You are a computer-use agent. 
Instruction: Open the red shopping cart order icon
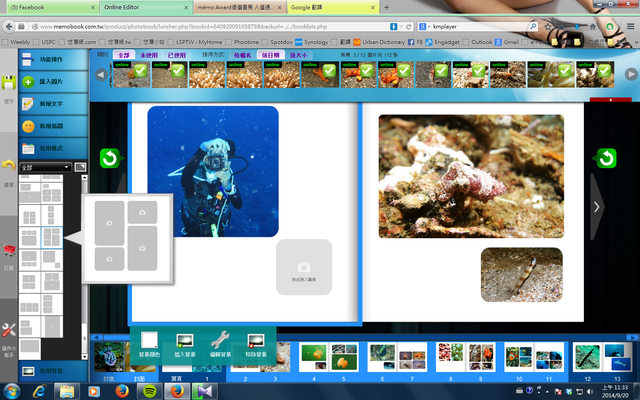[9, 249]
